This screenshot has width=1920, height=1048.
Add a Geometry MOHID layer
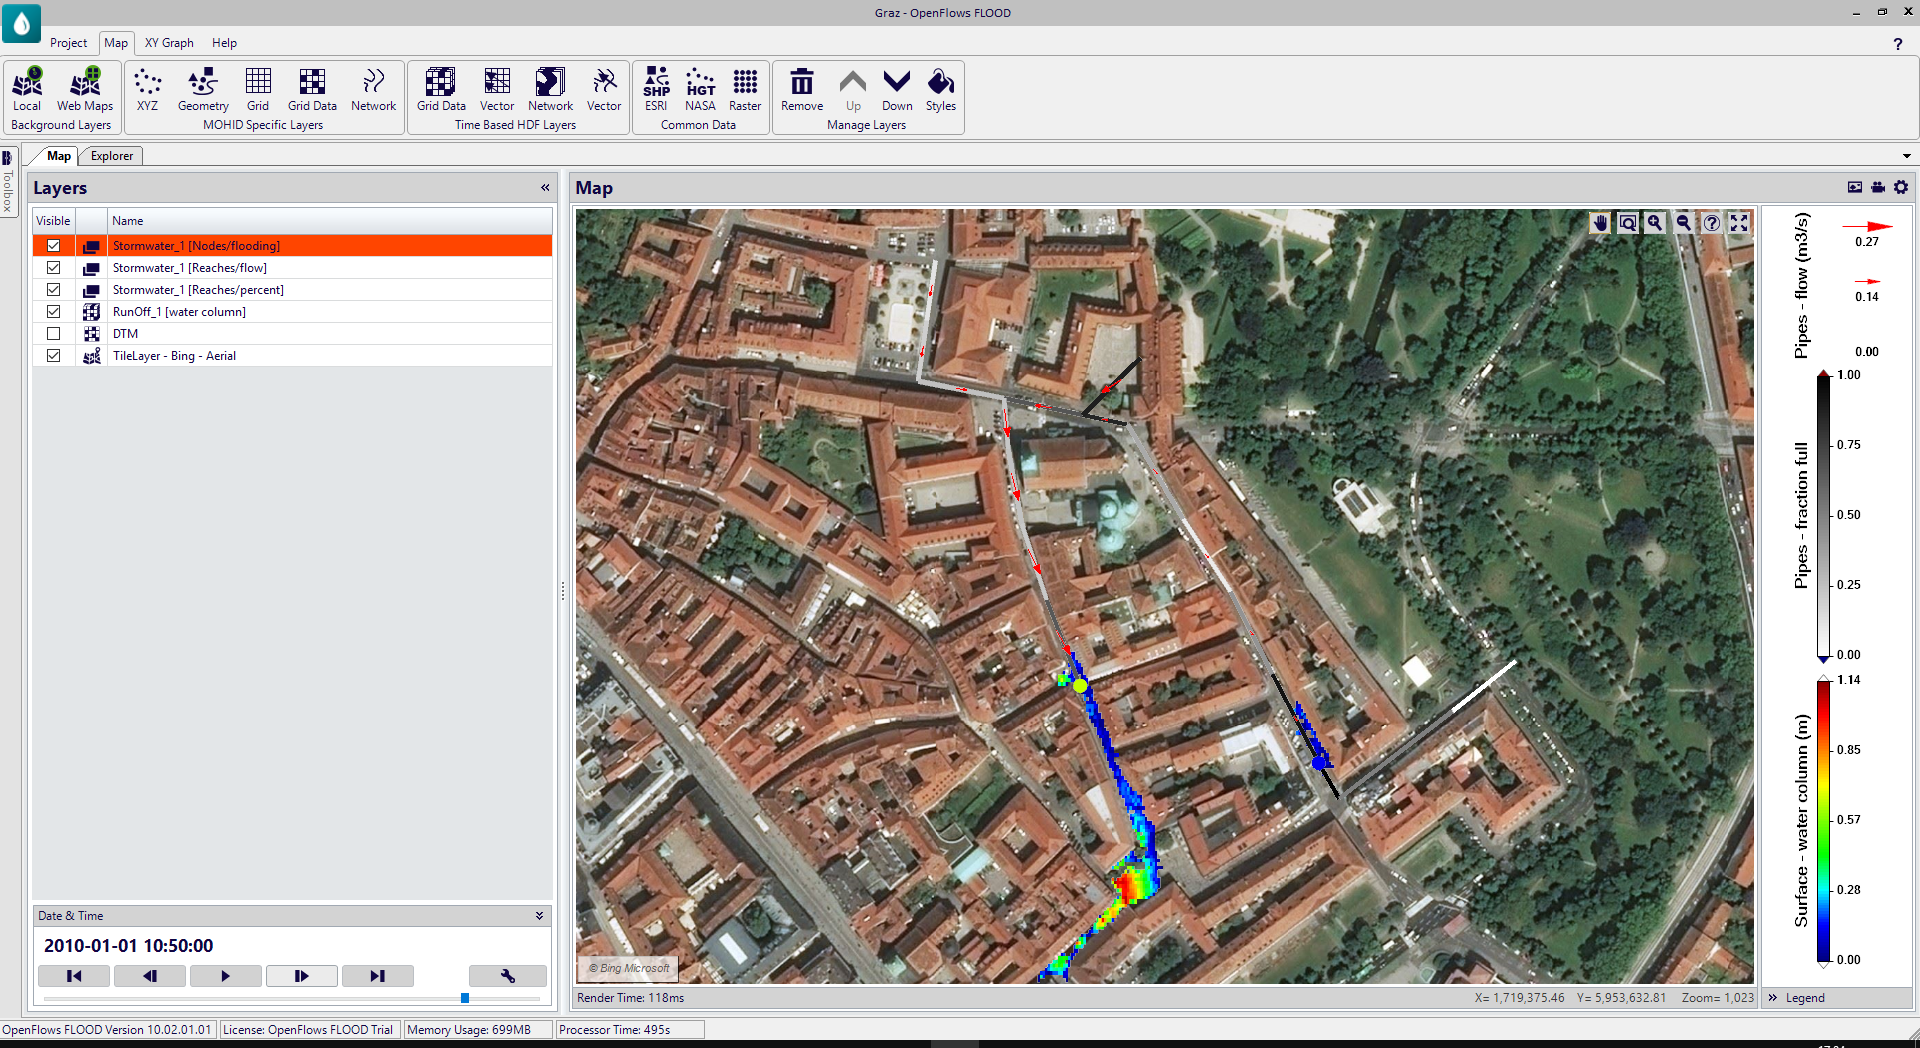point(203,90)
